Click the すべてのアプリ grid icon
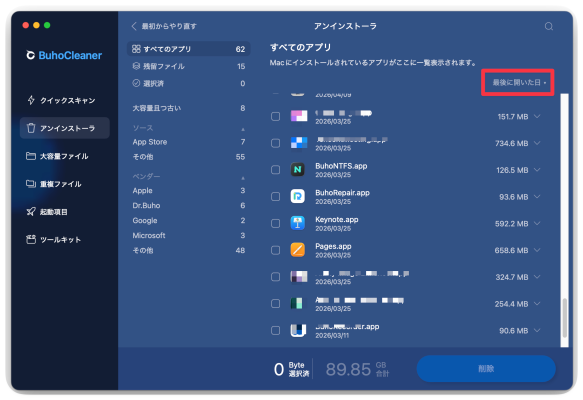 point(136,49)
